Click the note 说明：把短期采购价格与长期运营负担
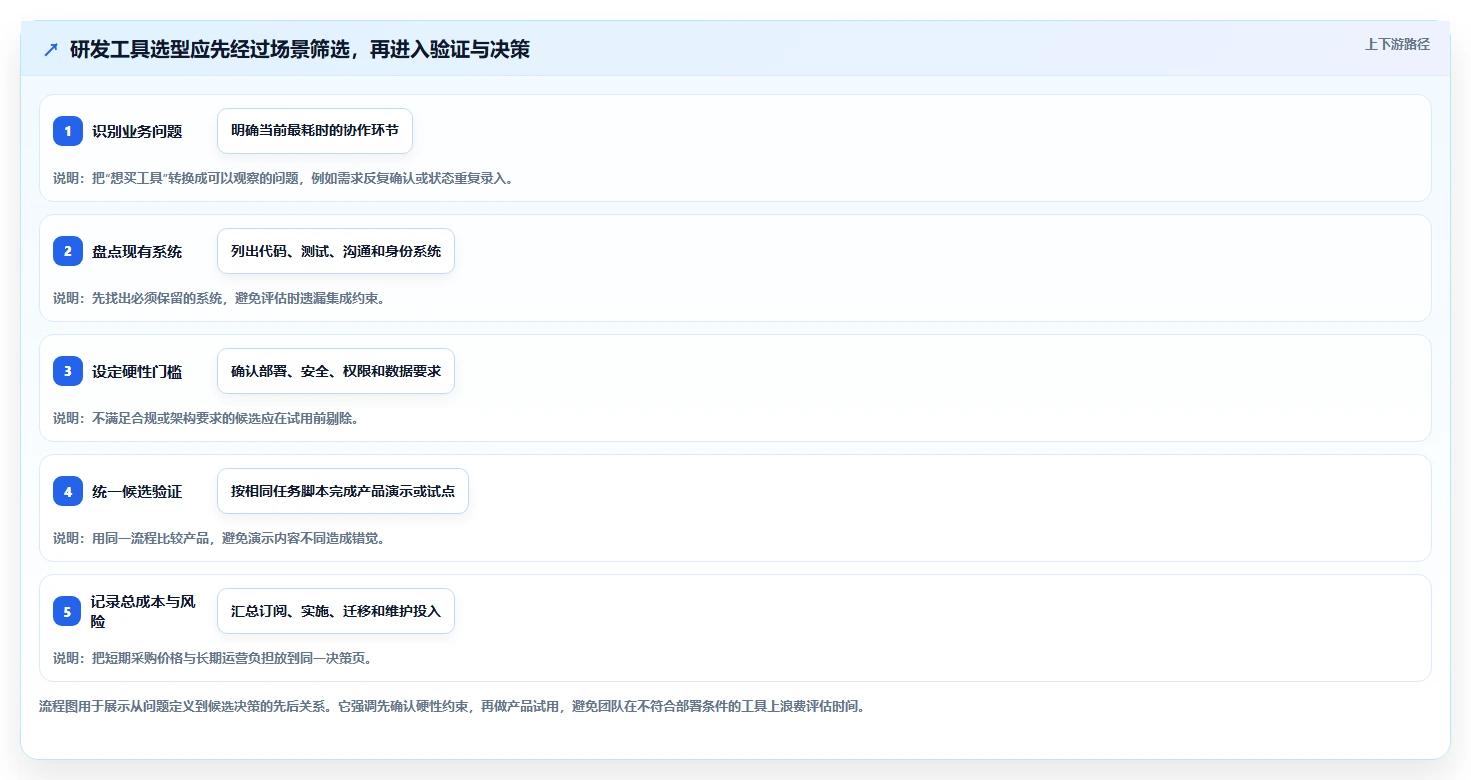 coord(213,658)
